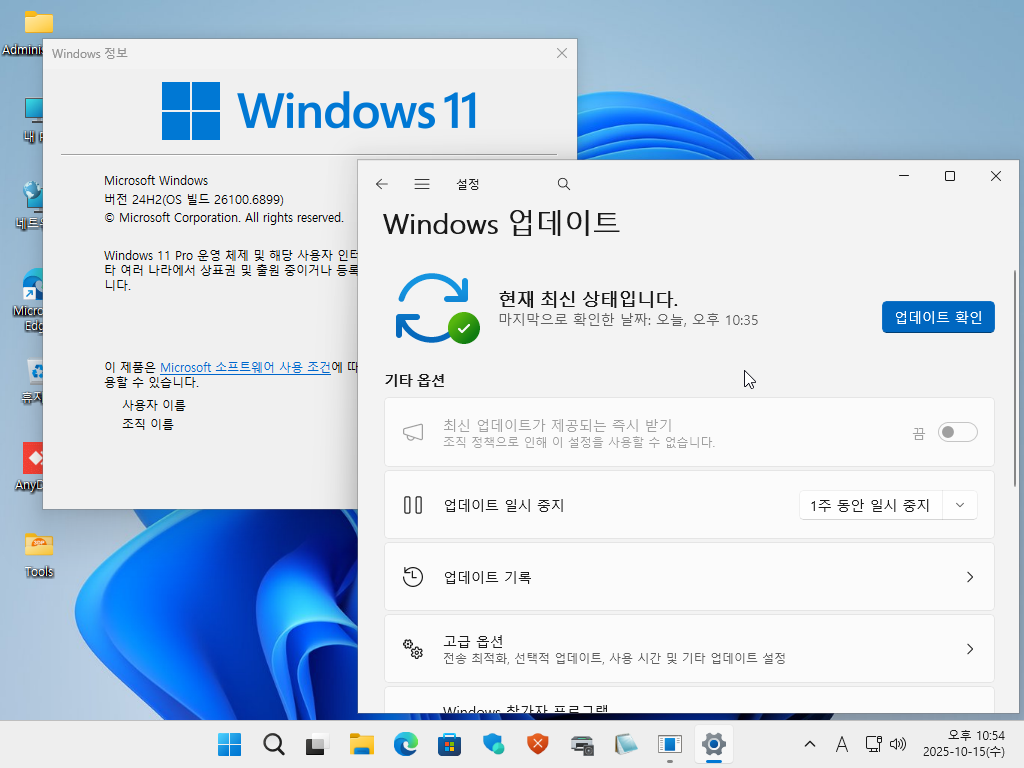1024x768 pixels.
Task: Show hidden tray icons chevron
Action: click(x=810, y=744)
